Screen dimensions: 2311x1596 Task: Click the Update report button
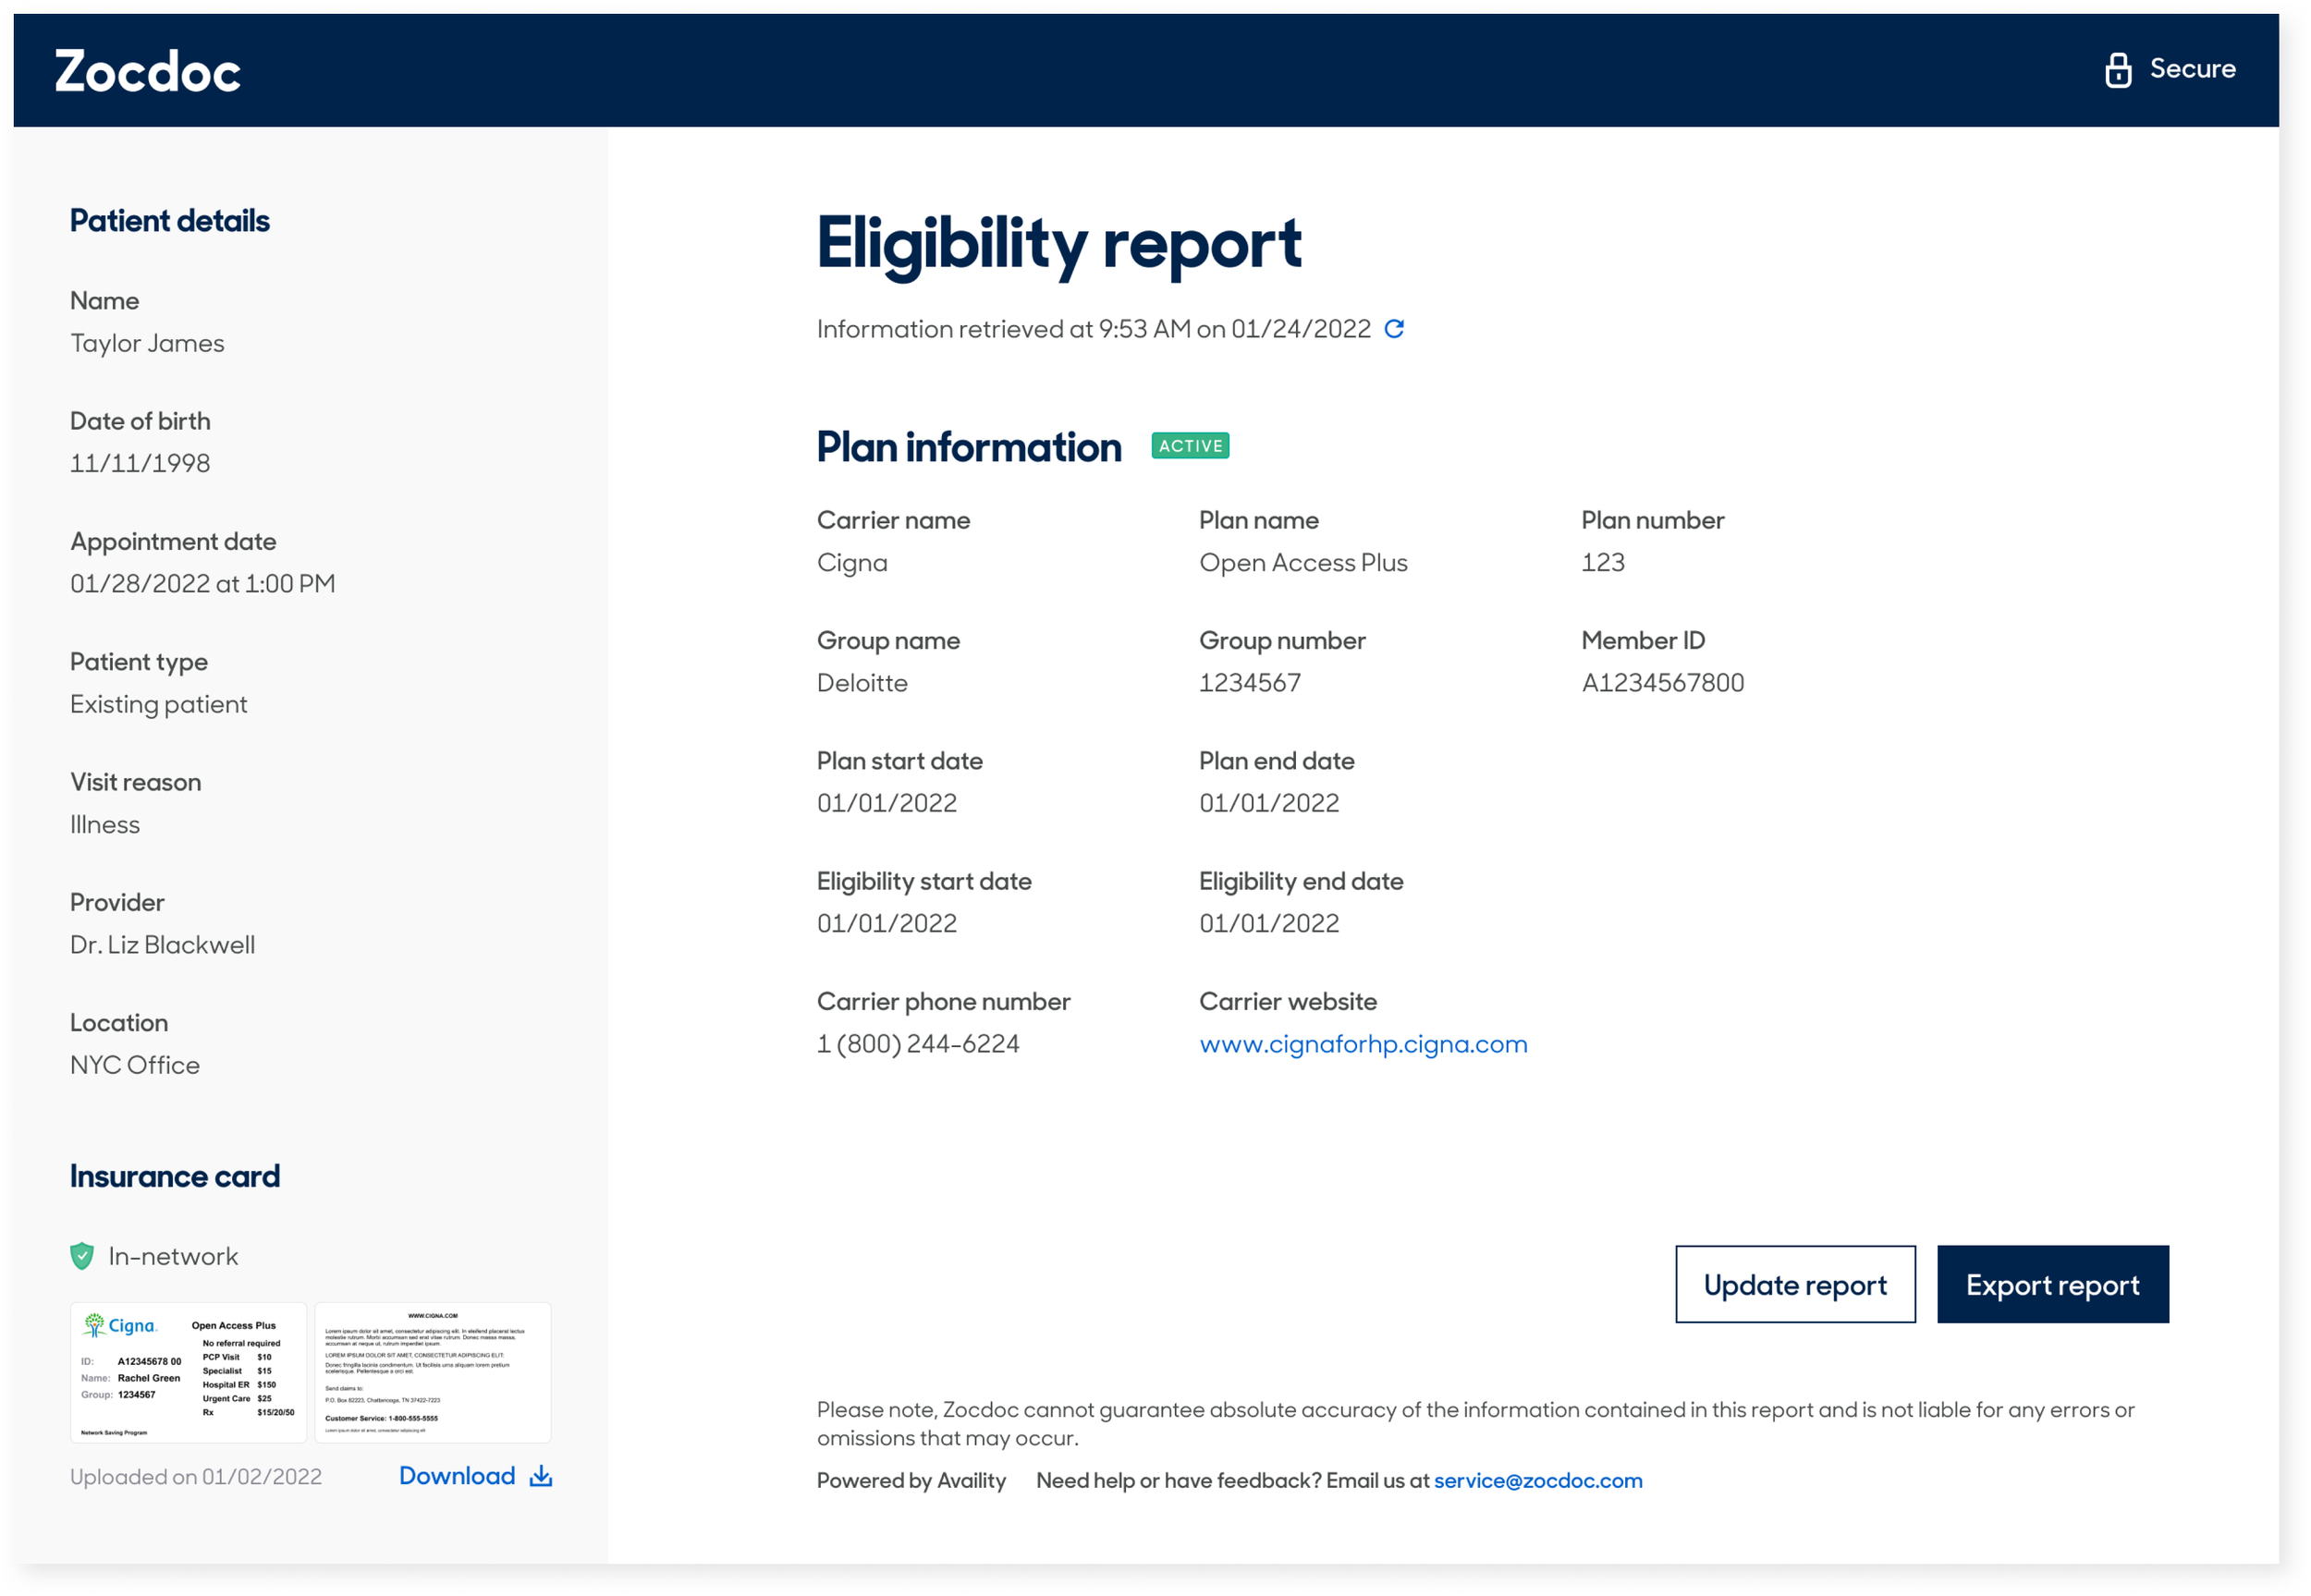click(1795, 1284)
